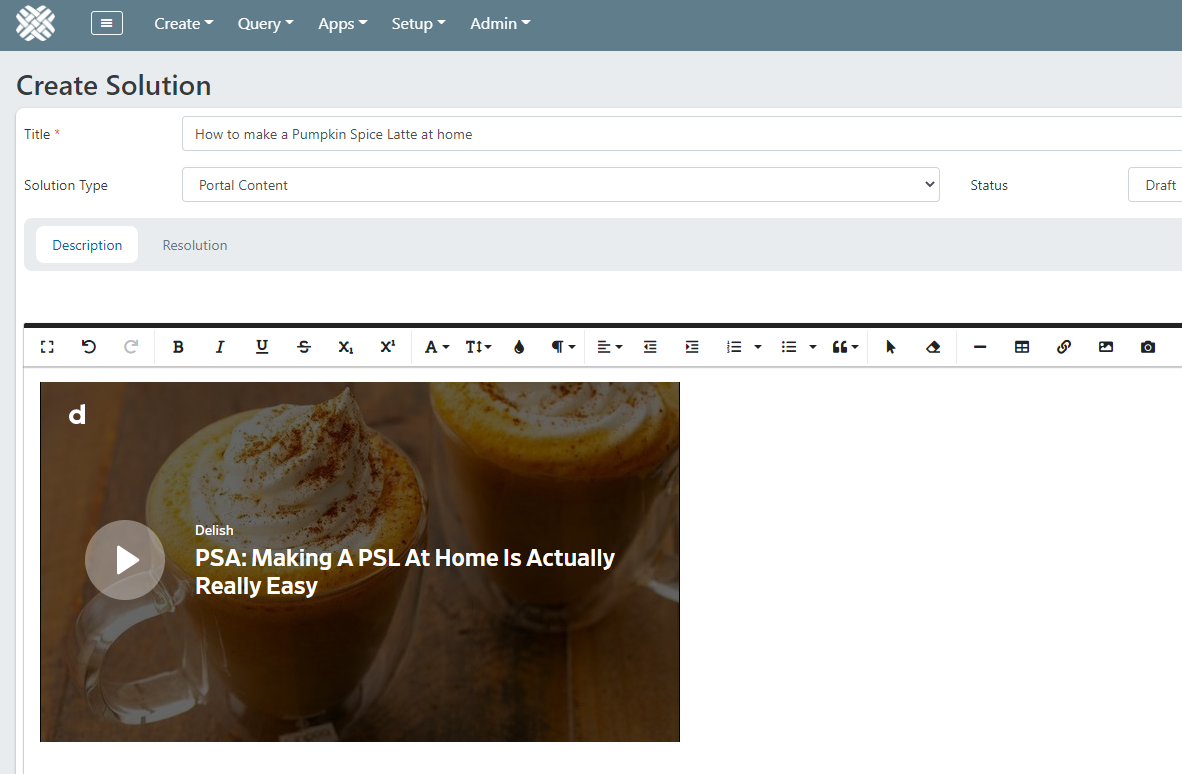Viewport: 1182px width, 774px height.
Task: Toggle bold formatting
Action: (178, 347)
